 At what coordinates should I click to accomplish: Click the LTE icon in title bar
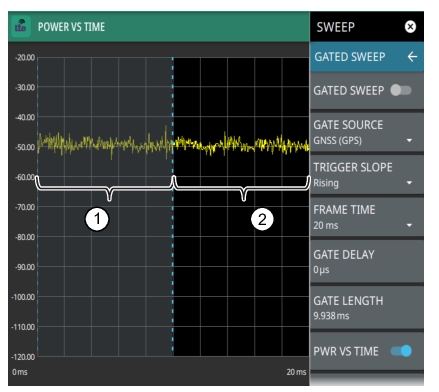(21, 26)
